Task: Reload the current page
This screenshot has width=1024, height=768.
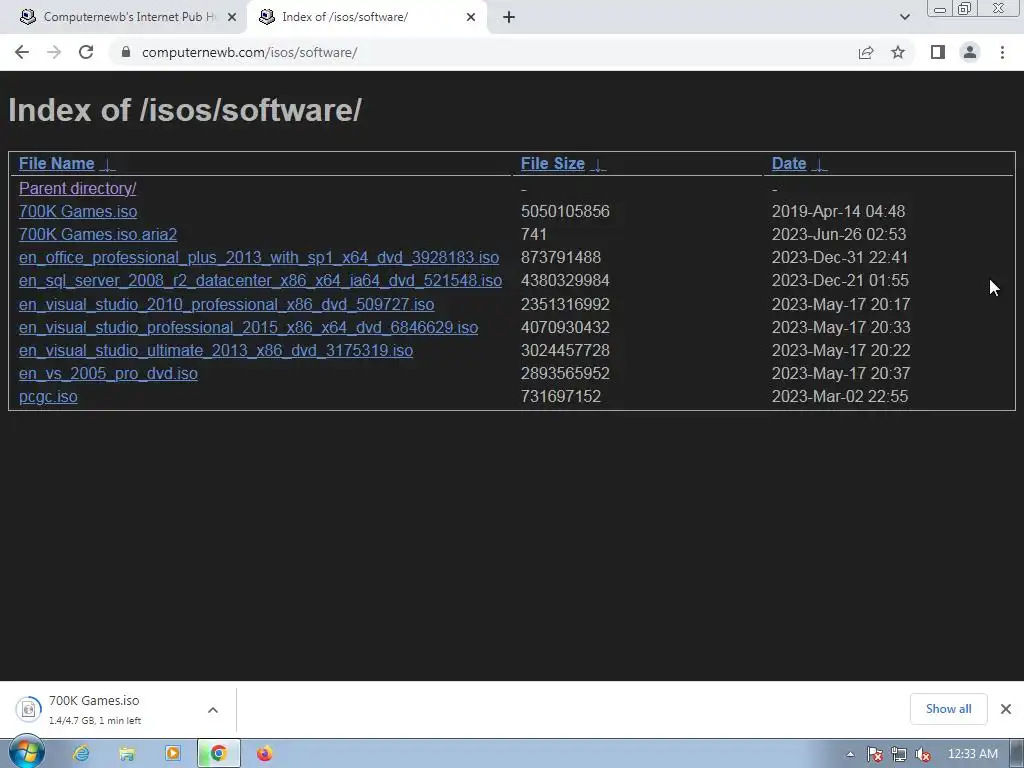Action: 86,52
